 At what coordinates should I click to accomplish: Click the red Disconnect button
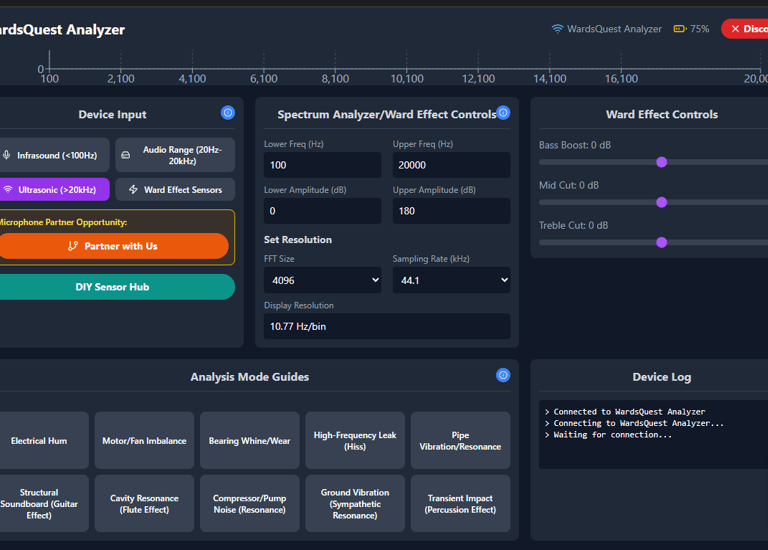[745, 29]
